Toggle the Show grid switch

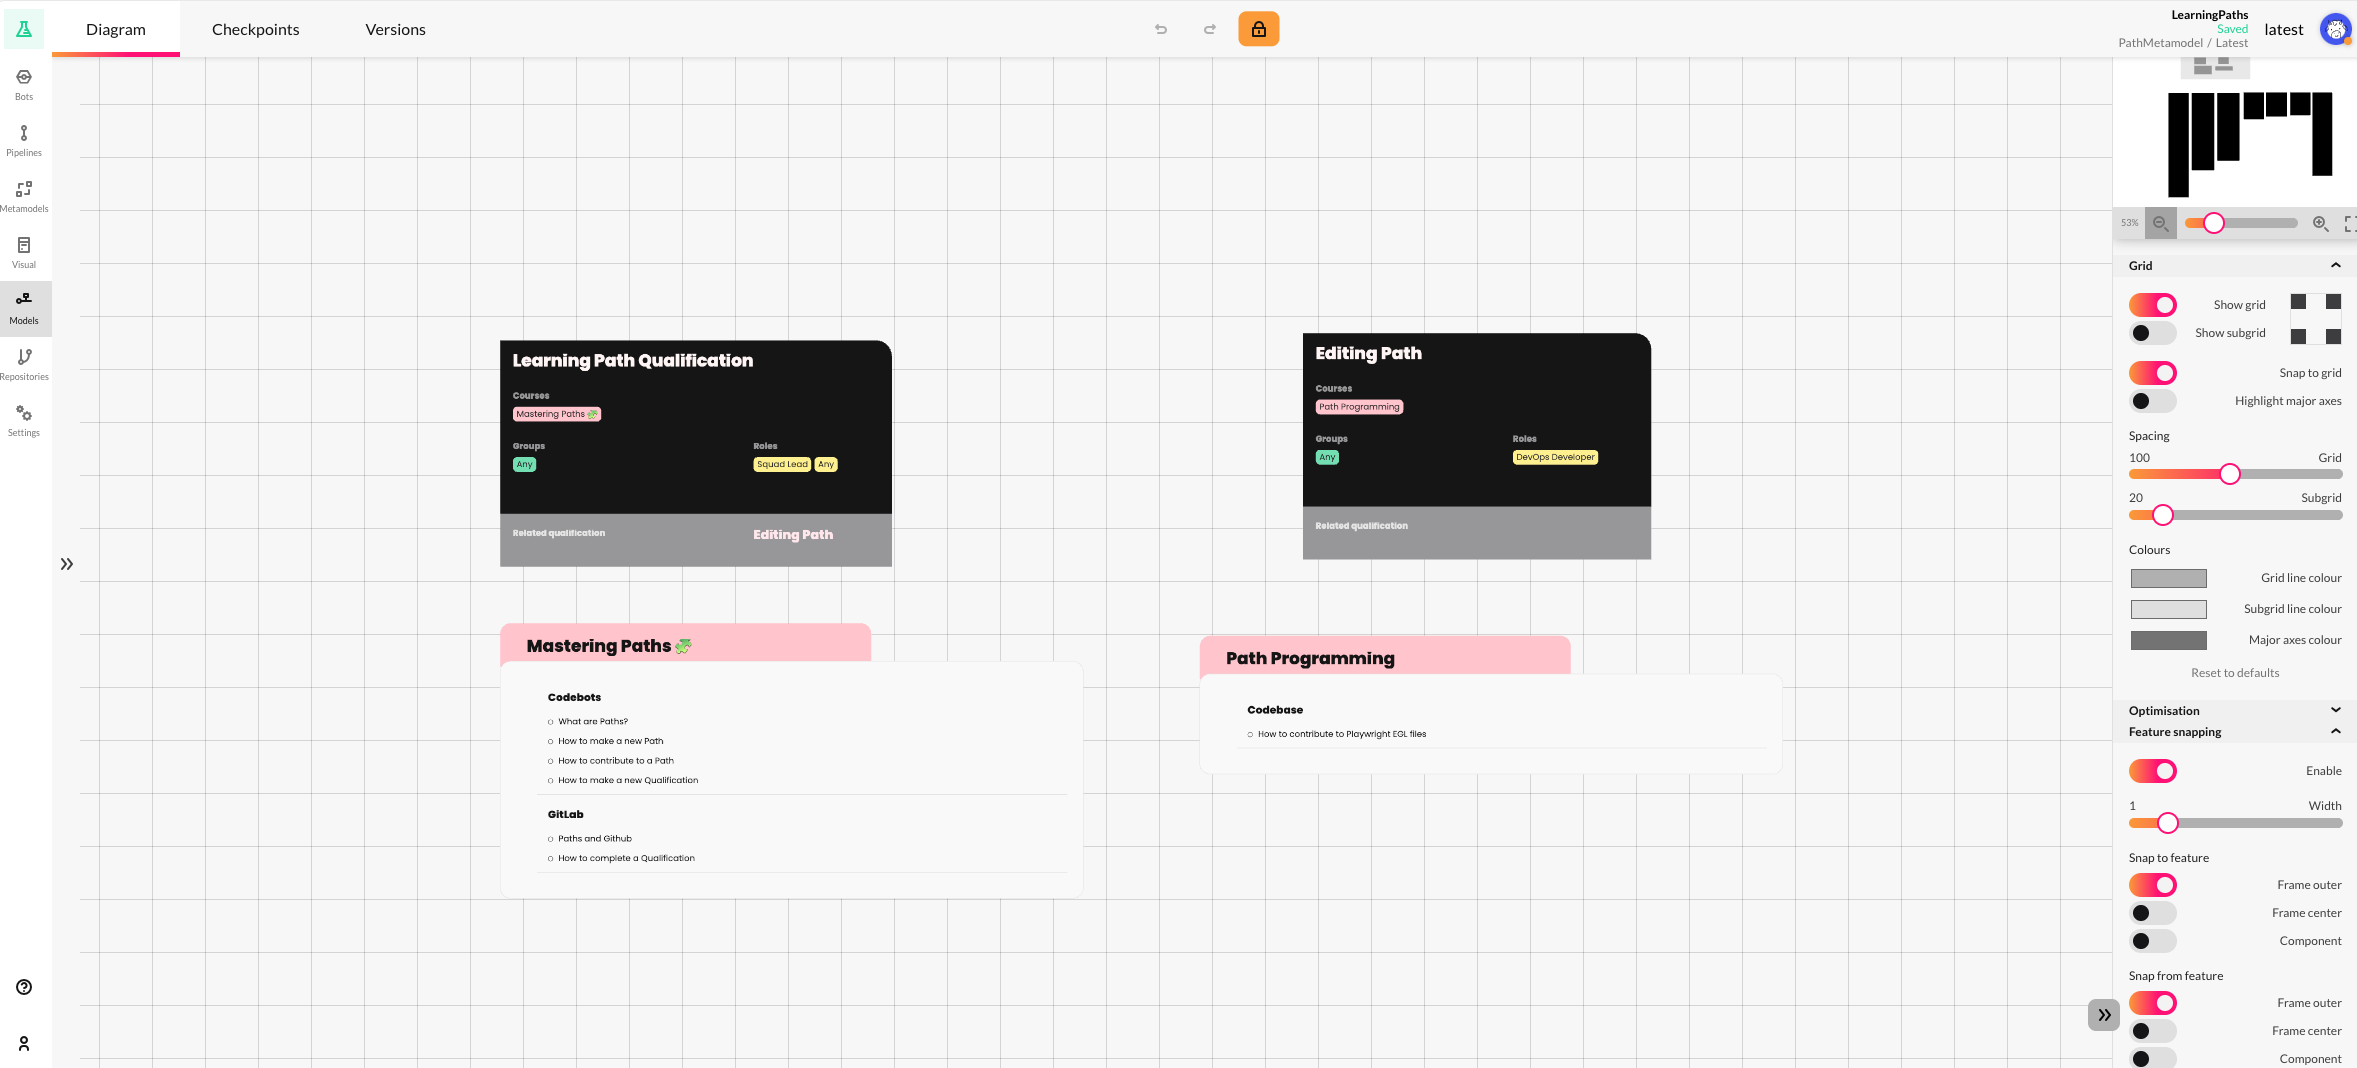(2153, 305)
